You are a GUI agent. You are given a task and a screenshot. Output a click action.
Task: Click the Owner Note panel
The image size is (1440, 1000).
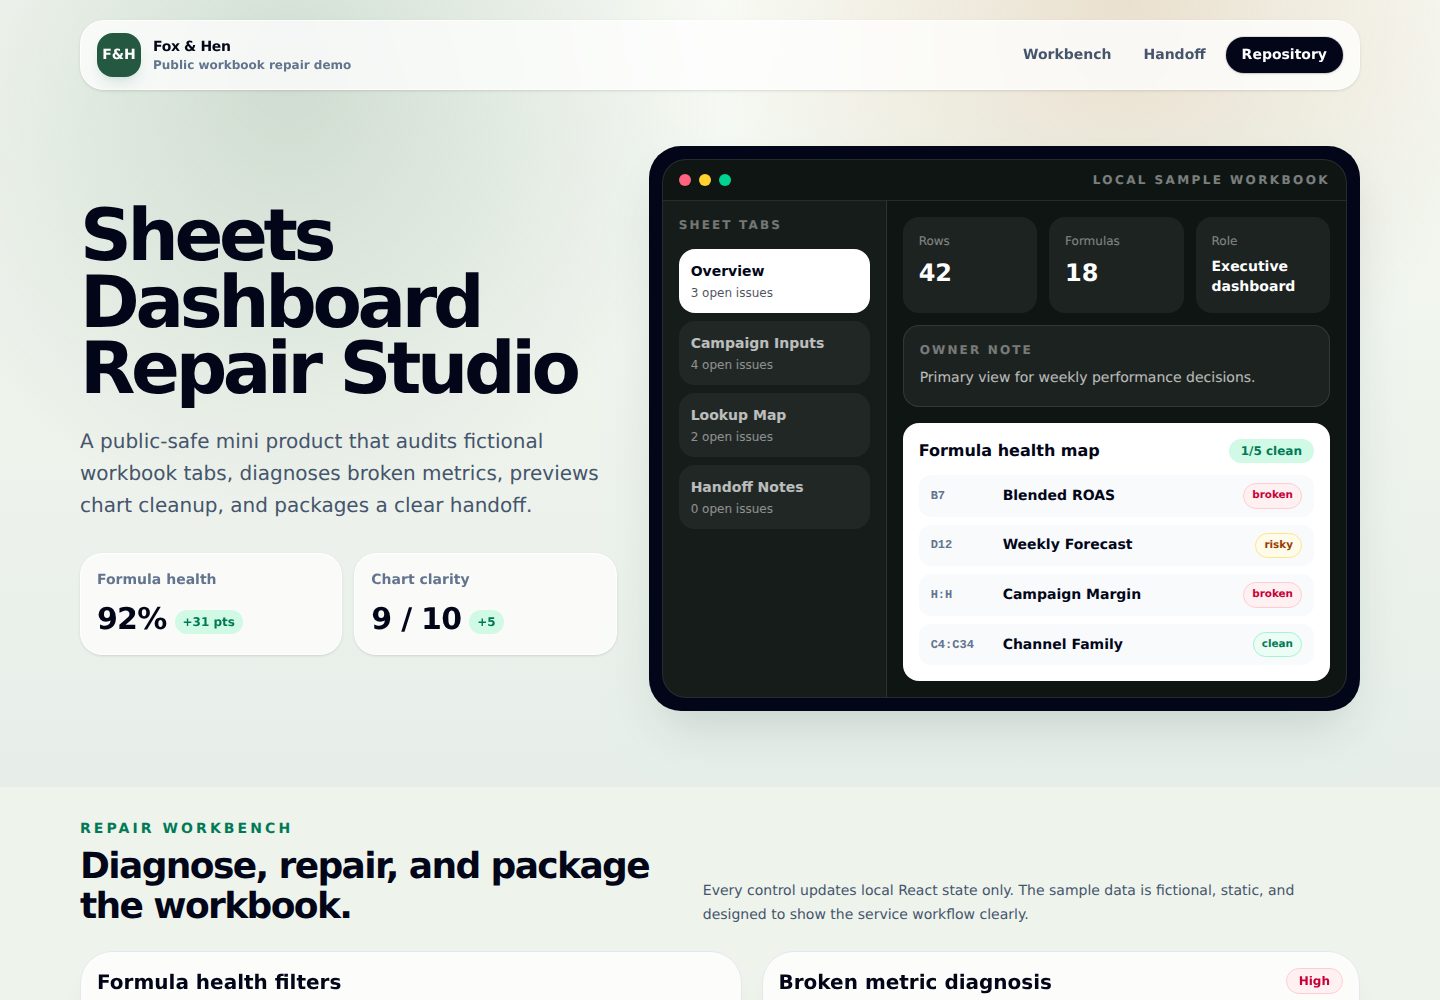(x=1116, y=366)
